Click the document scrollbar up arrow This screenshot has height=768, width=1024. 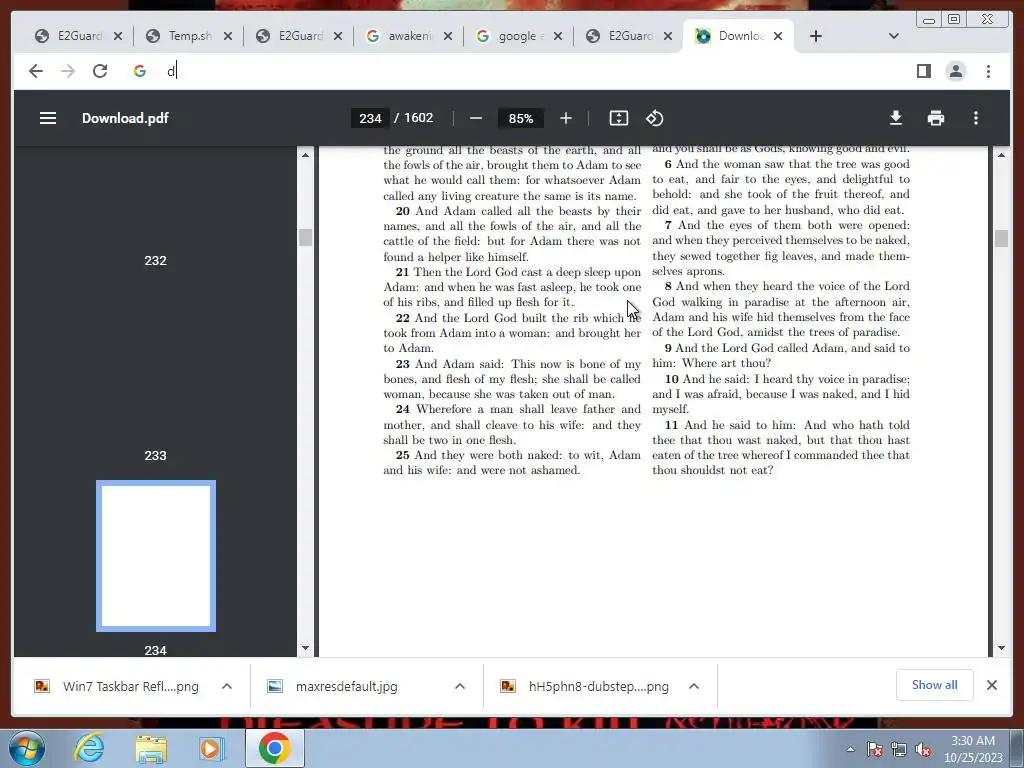1001,155
